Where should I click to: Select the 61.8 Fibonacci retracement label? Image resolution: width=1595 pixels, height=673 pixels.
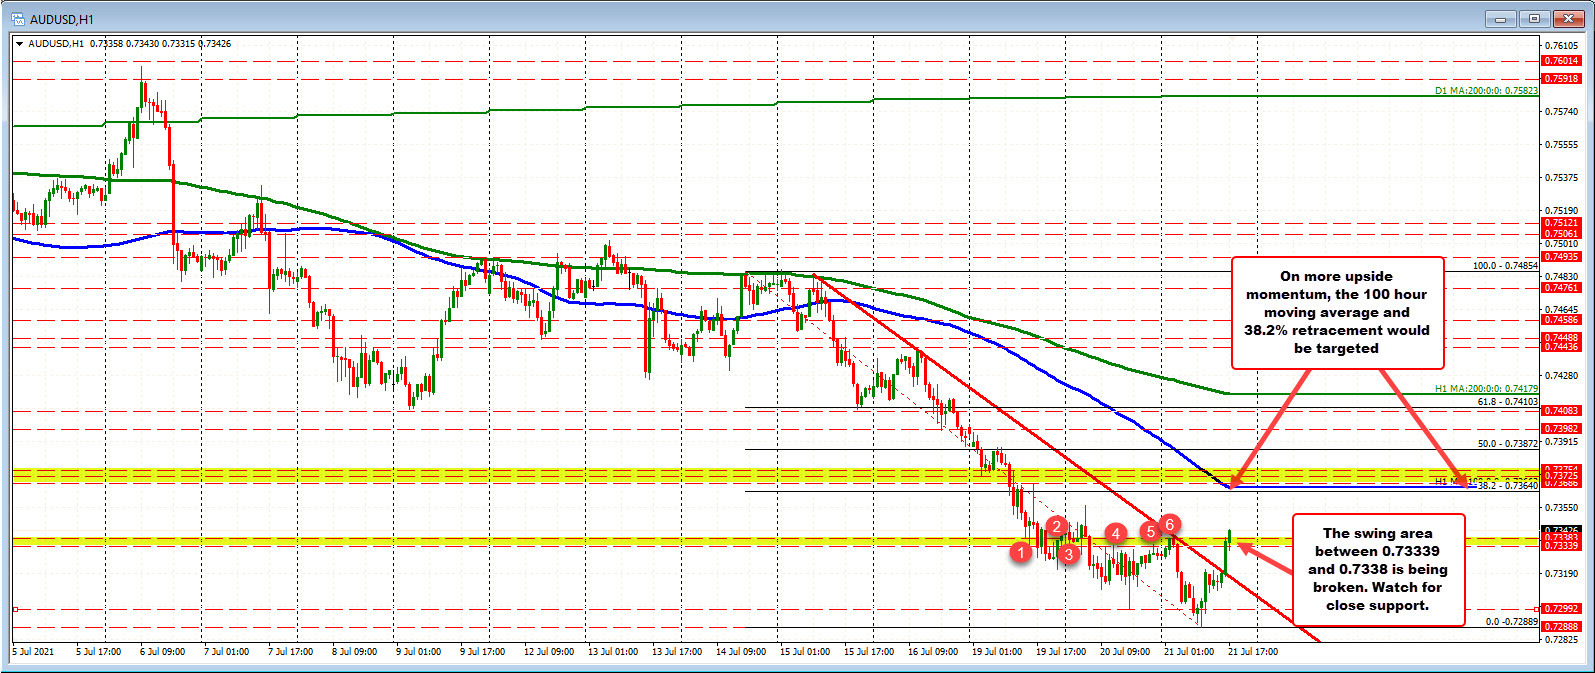(1507, 402)
